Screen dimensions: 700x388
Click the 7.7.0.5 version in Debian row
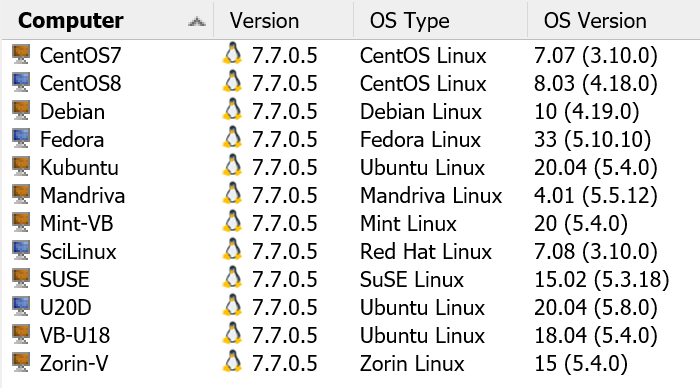284,112
